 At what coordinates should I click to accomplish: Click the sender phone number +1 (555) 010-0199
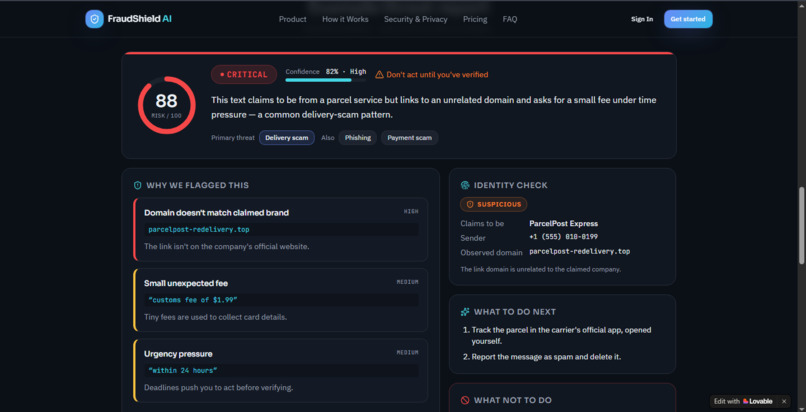point(563,237)
